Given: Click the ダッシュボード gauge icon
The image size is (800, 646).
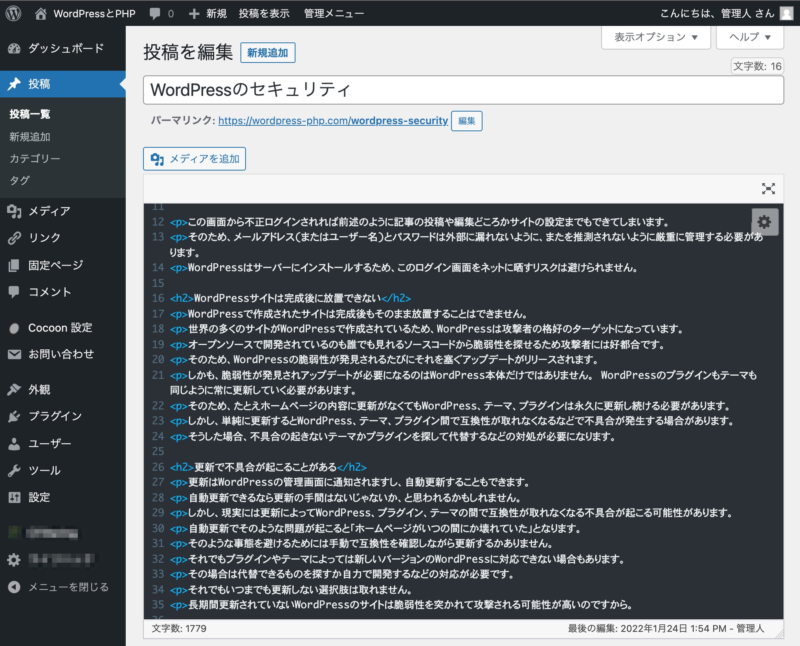Looking at the screenshot, I should point(14,48).
